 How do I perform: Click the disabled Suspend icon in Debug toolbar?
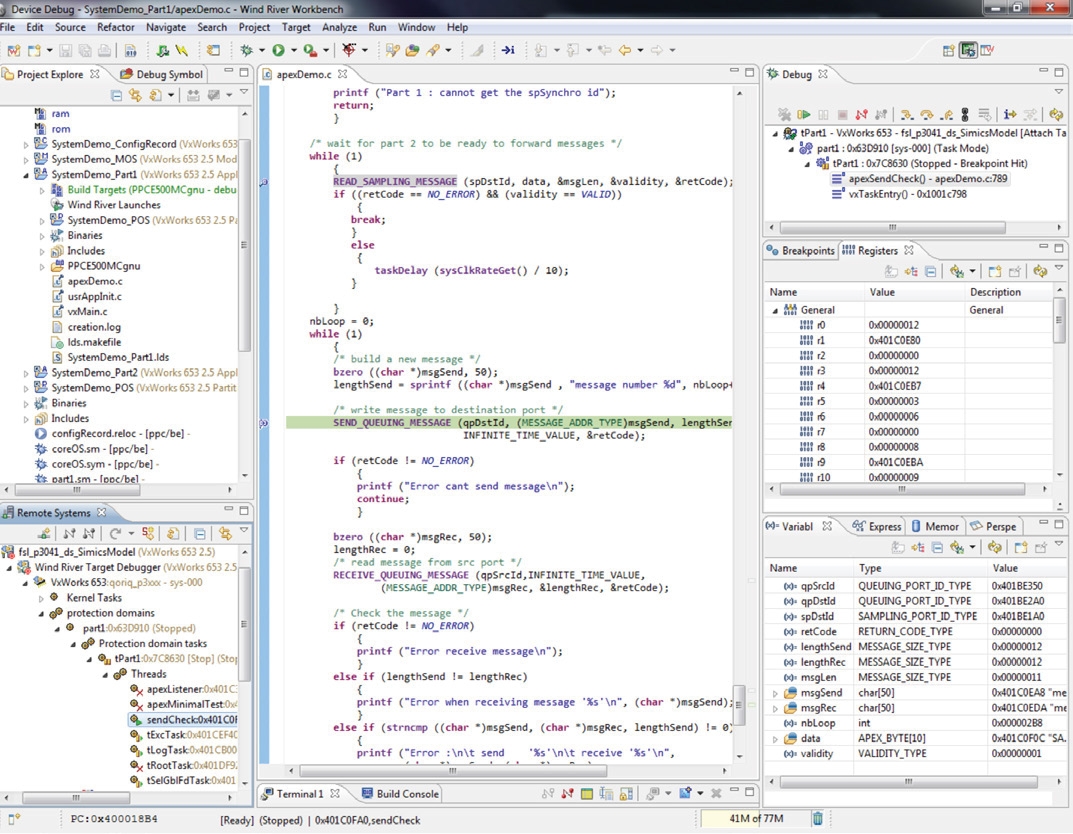(x=823, y=114)
